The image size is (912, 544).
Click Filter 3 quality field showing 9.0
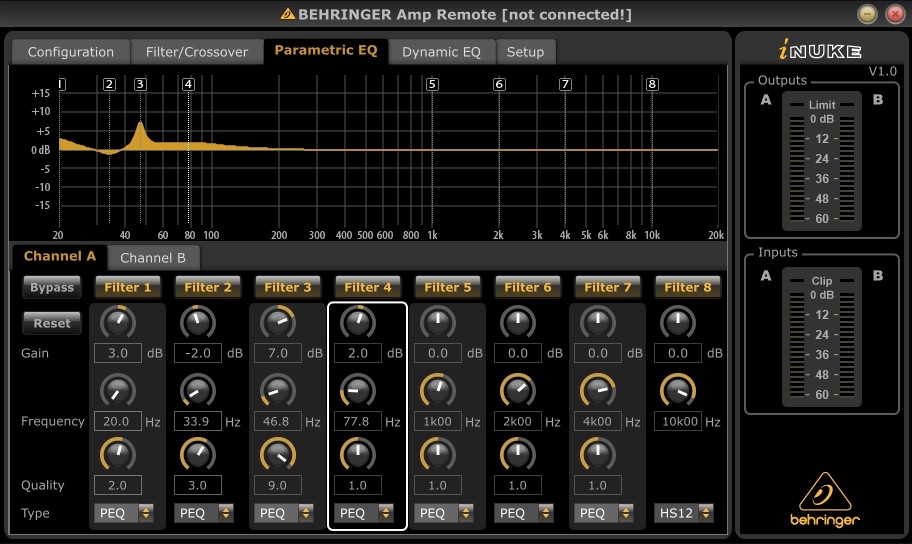click(x=277, y=485)
